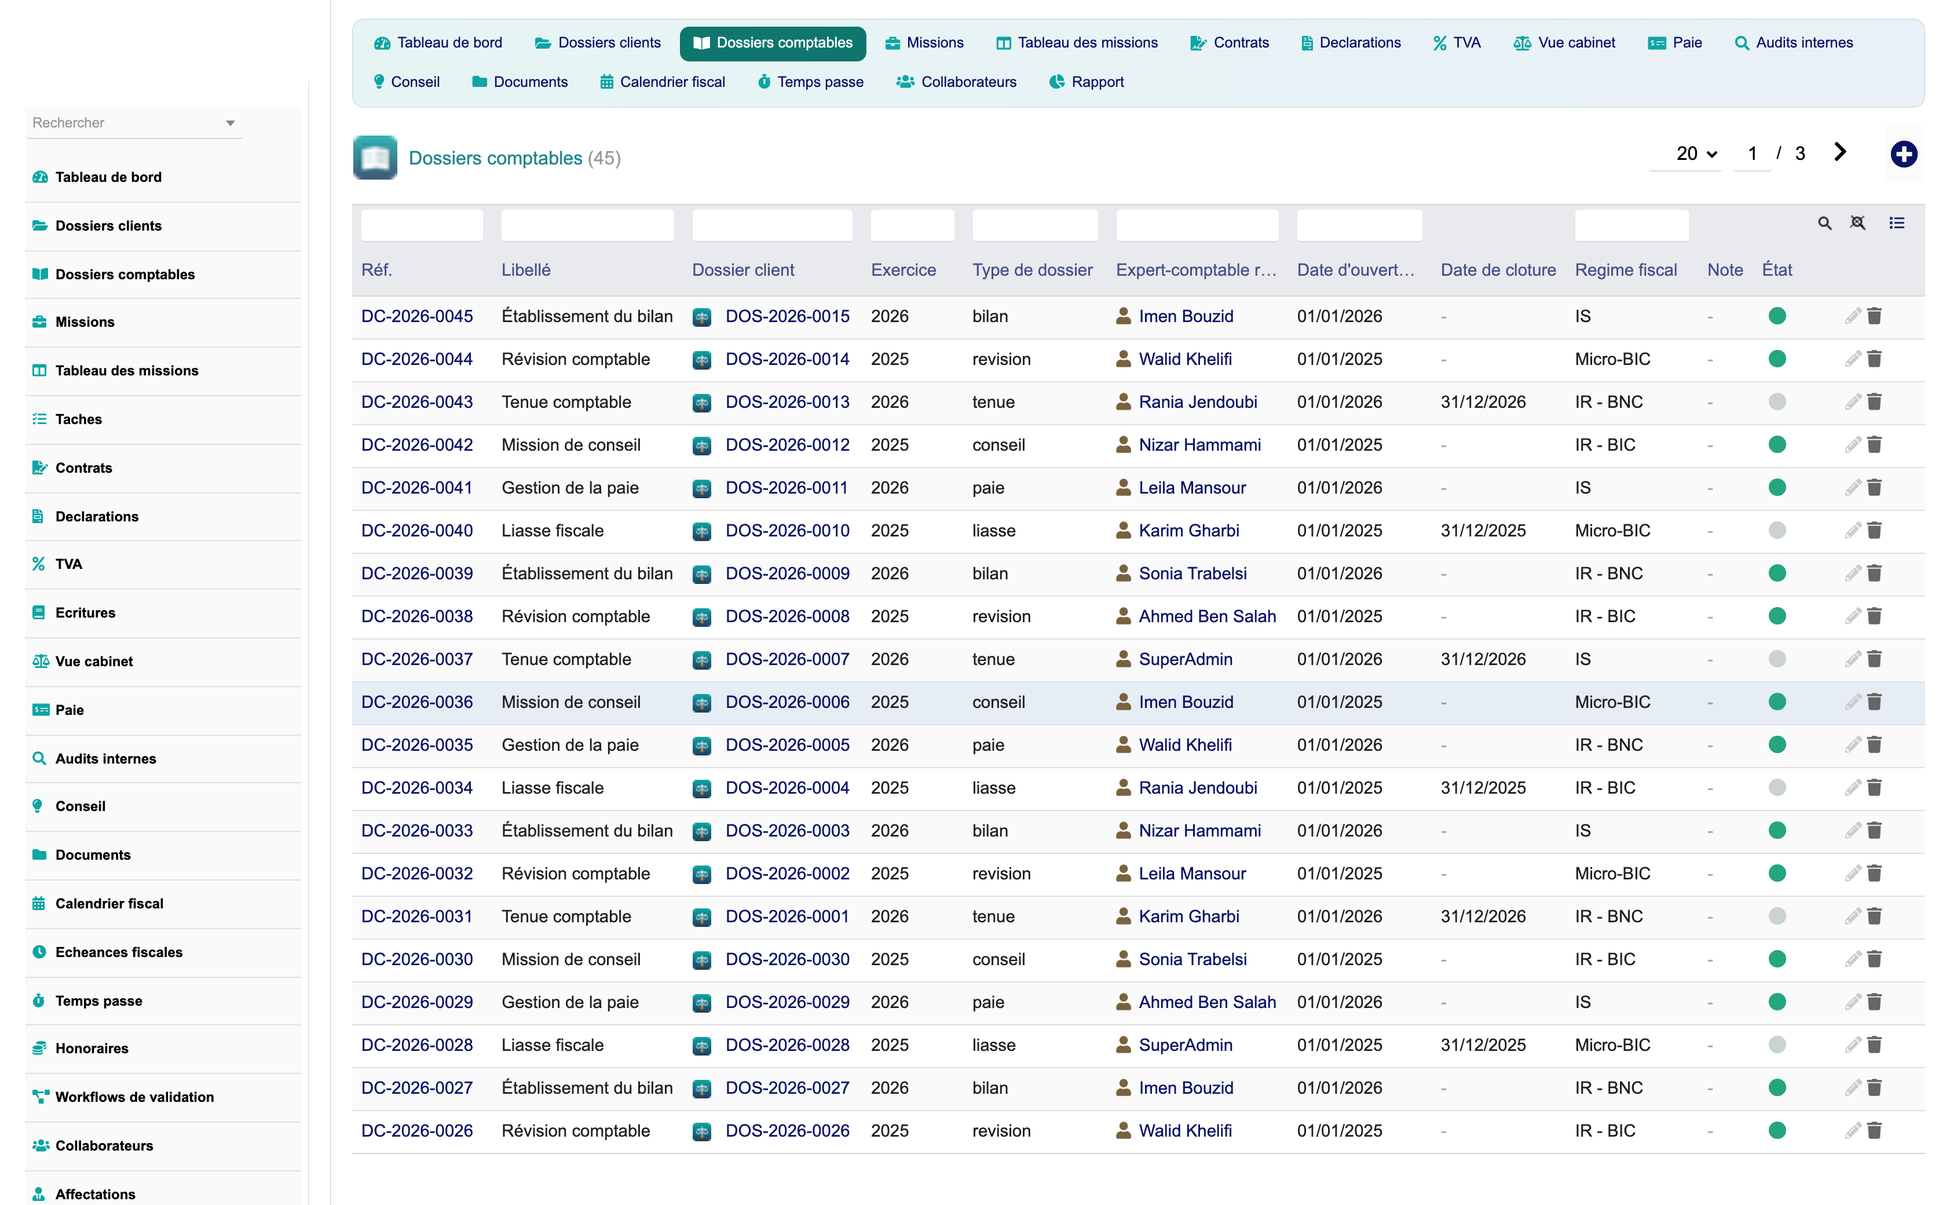Image resolution: width=1946 pixels, height=1205 pixels.
Task: Open SuperAdmin link in row DC-2026-0028
Action: pyautogui.click(x=1185, y=1045)
